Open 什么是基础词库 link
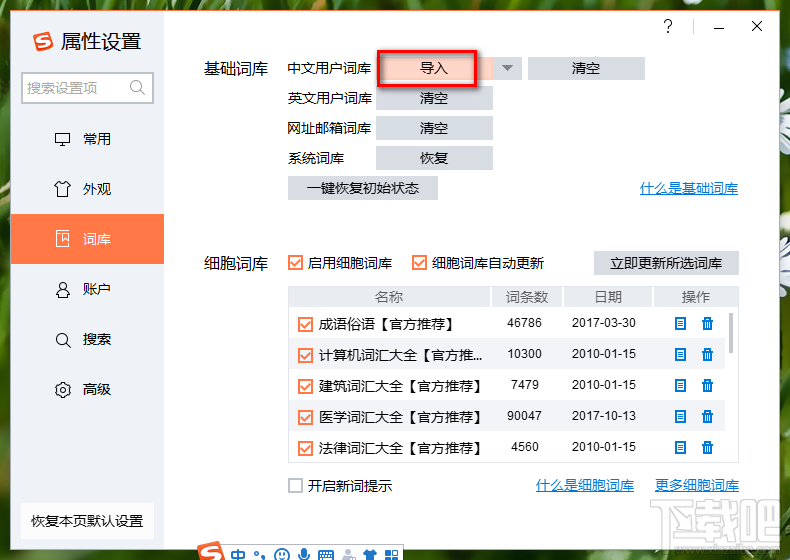 pos(689,189)
